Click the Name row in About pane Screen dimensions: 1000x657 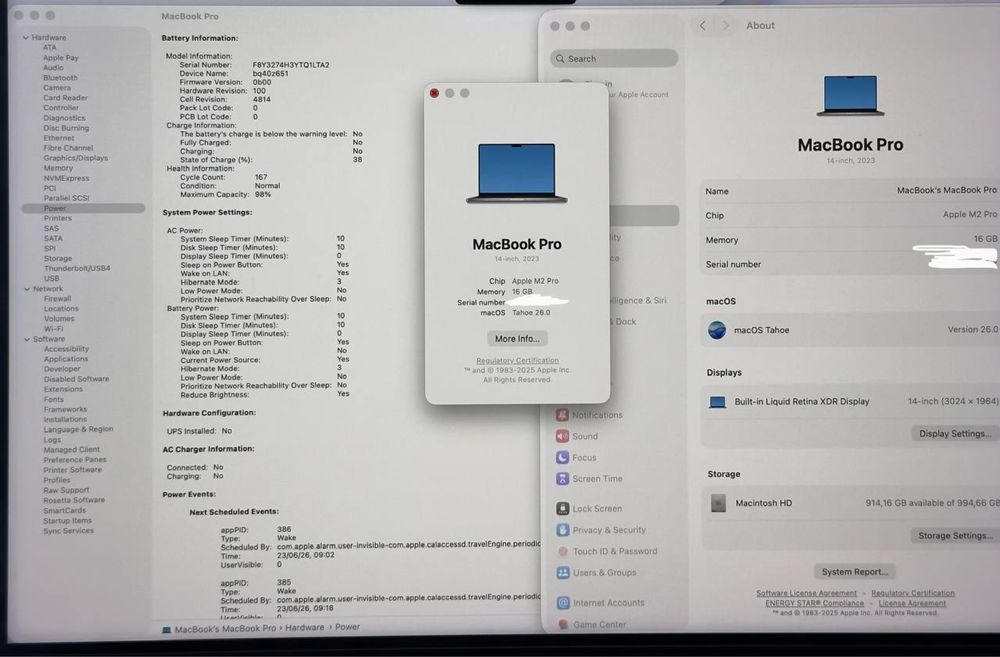(850, 191)
